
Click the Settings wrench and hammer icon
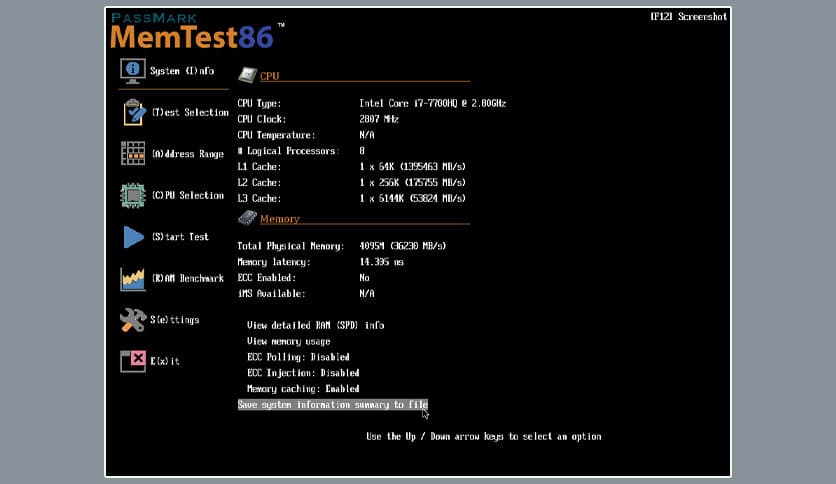[133, 320]
